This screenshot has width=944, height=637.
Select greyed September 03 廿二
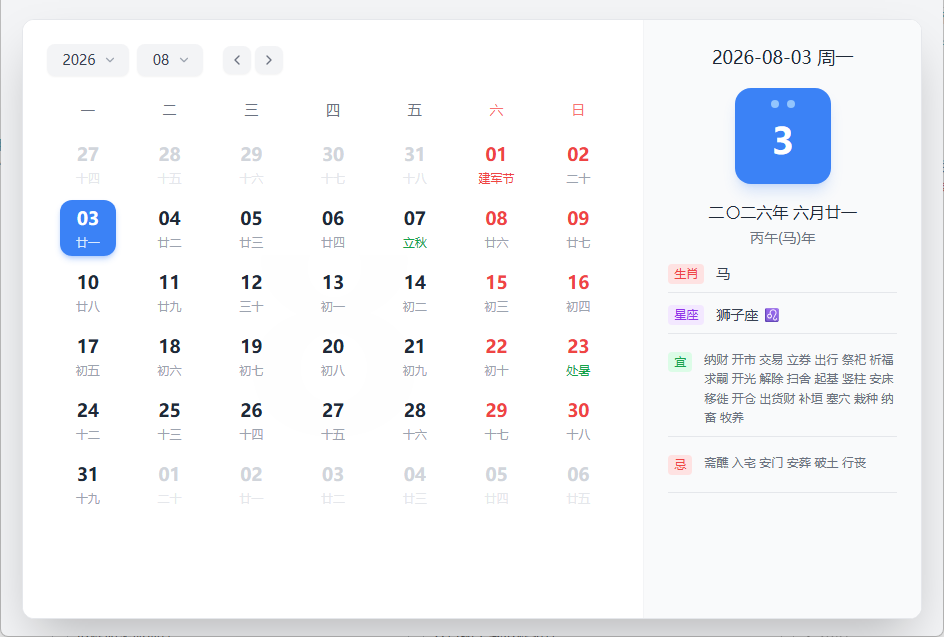[333, 484]
